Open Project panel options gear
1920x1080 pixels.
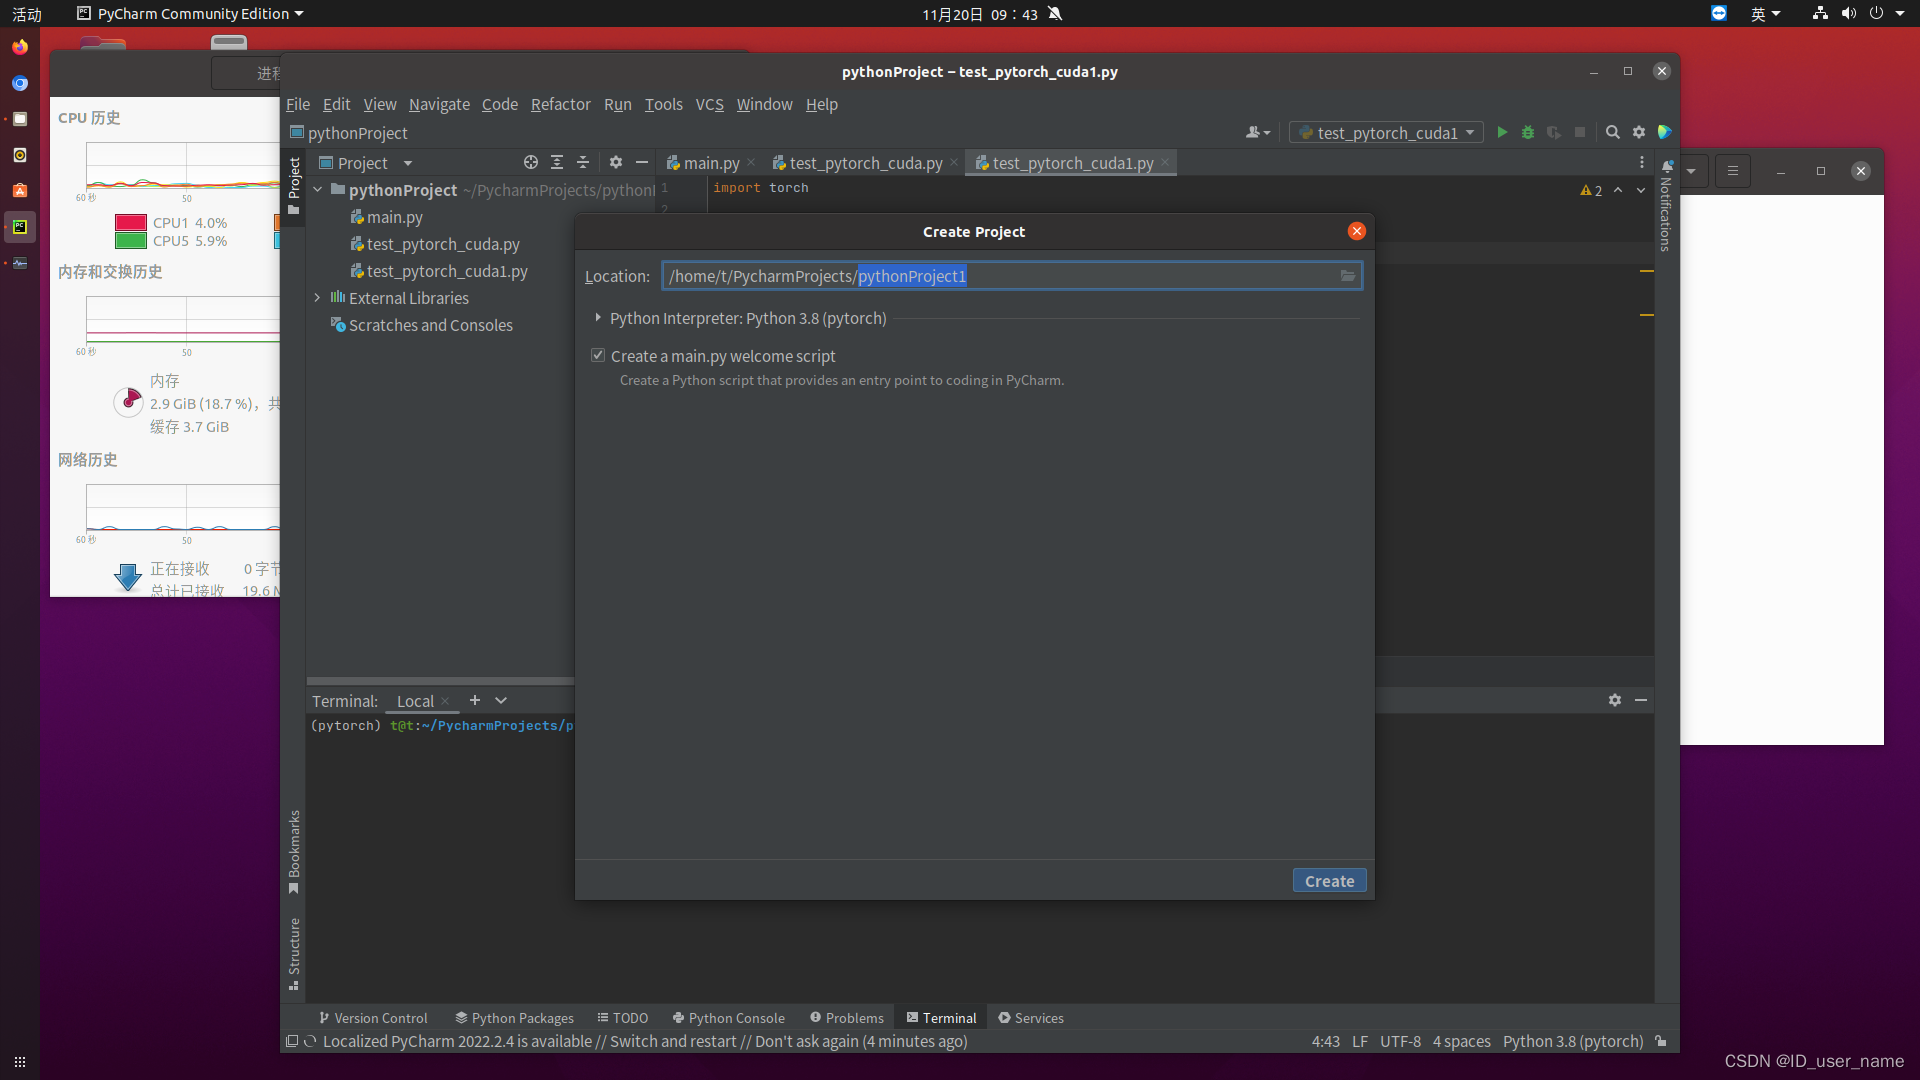click(616, 162)
